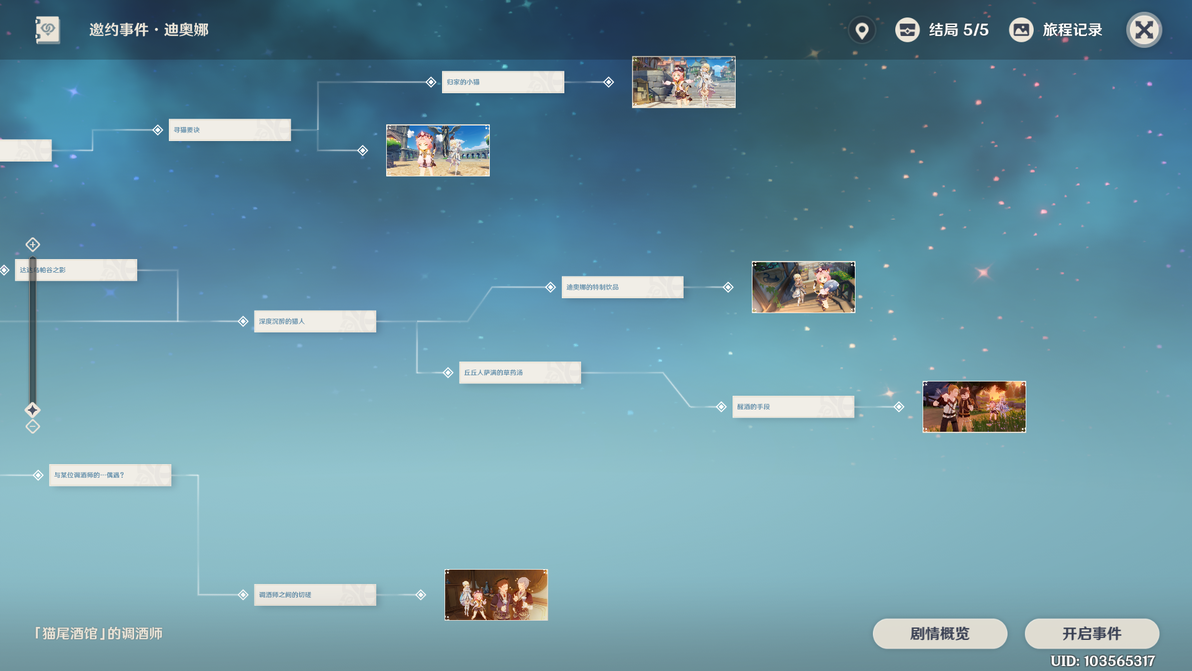Screen dimensions: 1192x671
Task: Click diamond marker left of beach ending thumbnail
Action: [x=363, y=150]
